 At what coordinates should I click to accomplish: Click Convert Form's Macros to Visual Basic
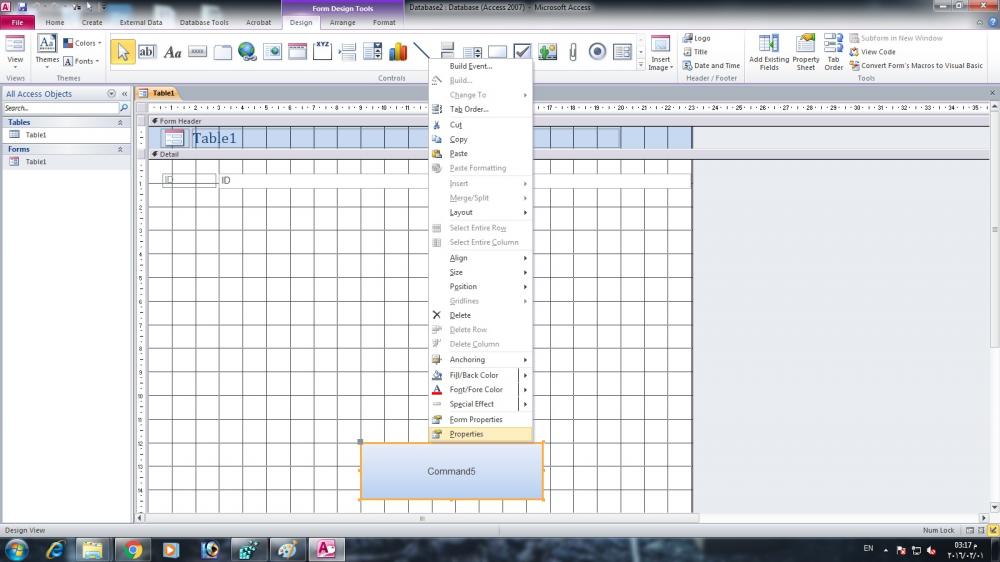pos(916,66)
